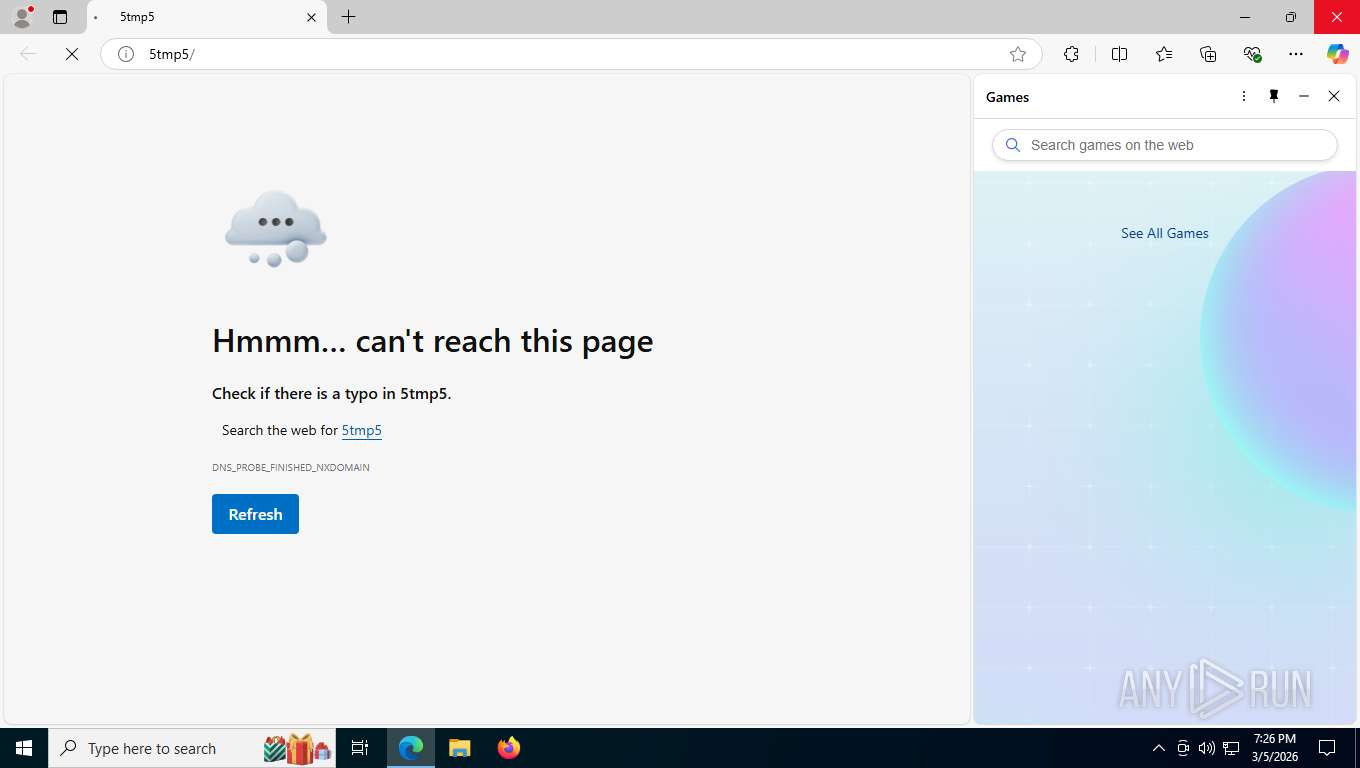The image size is (1360, 768).
Task: Minimize the Games panel
Action: [1304, 96]
